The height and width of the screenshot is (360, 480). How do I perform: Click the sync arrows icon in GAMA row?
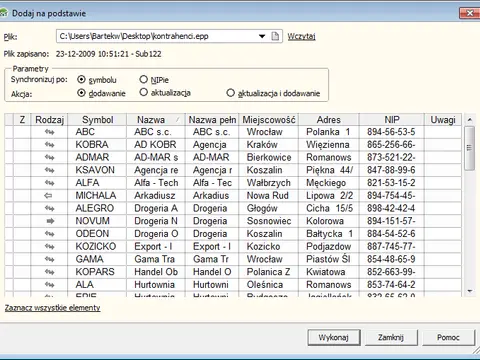(49, 259)
